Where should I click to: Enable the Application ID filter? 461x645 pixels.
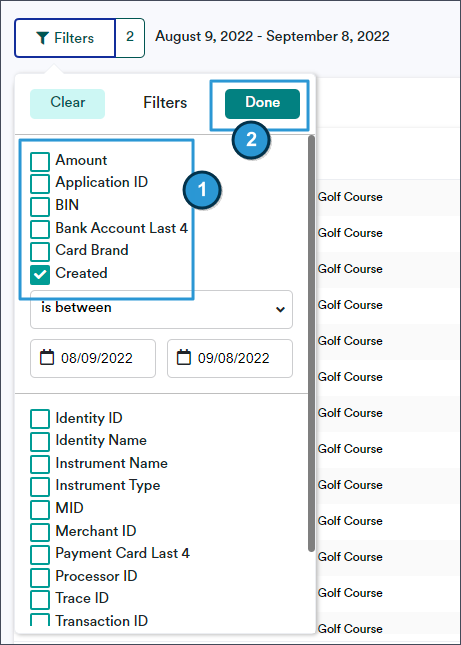pos(40,183)
